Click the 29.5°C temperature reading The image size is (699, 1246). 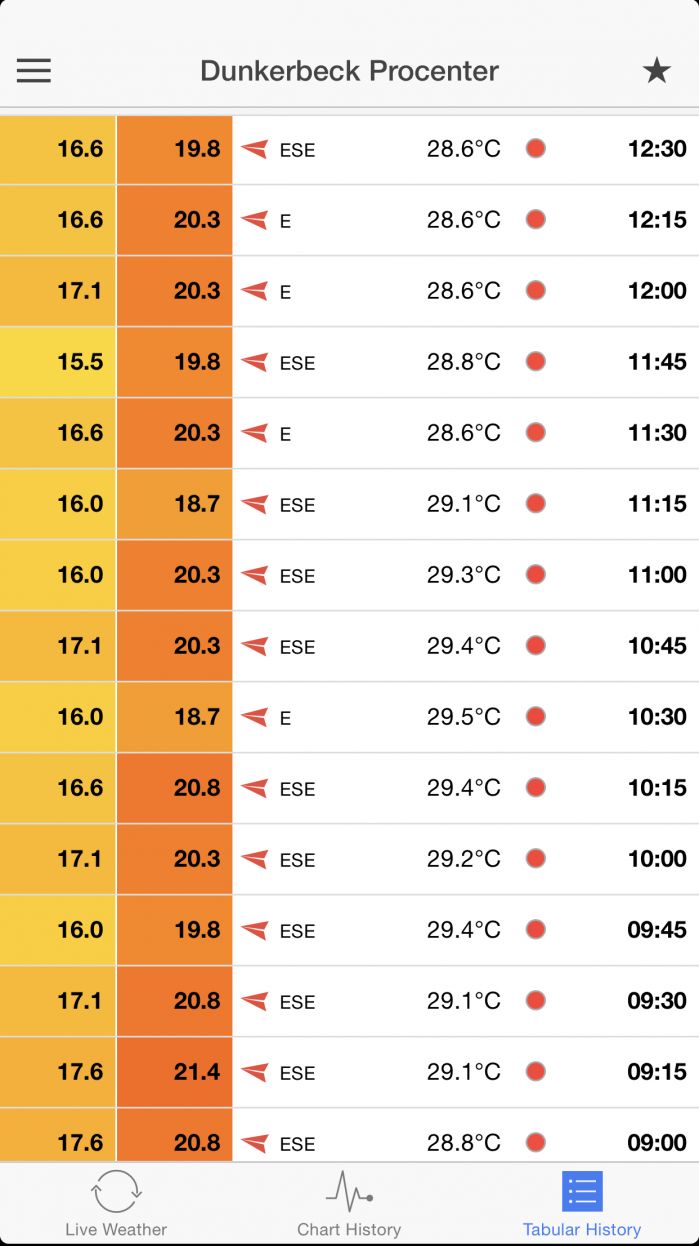463,717
